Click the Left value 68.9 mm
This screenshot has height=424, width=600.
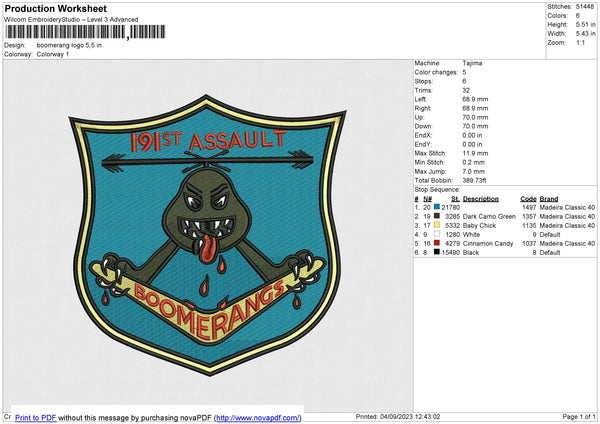pyautogui.click(x=475, y=99)
